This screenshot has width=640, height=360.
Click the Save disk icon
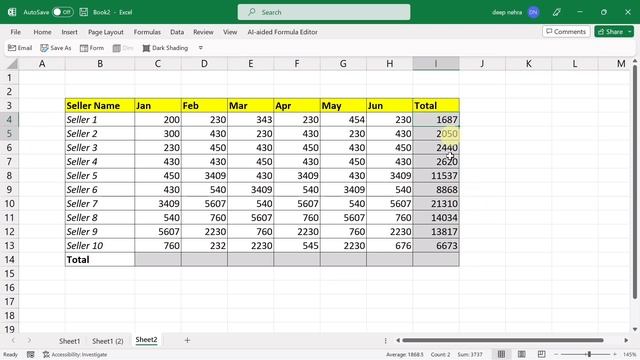[84, 12]
